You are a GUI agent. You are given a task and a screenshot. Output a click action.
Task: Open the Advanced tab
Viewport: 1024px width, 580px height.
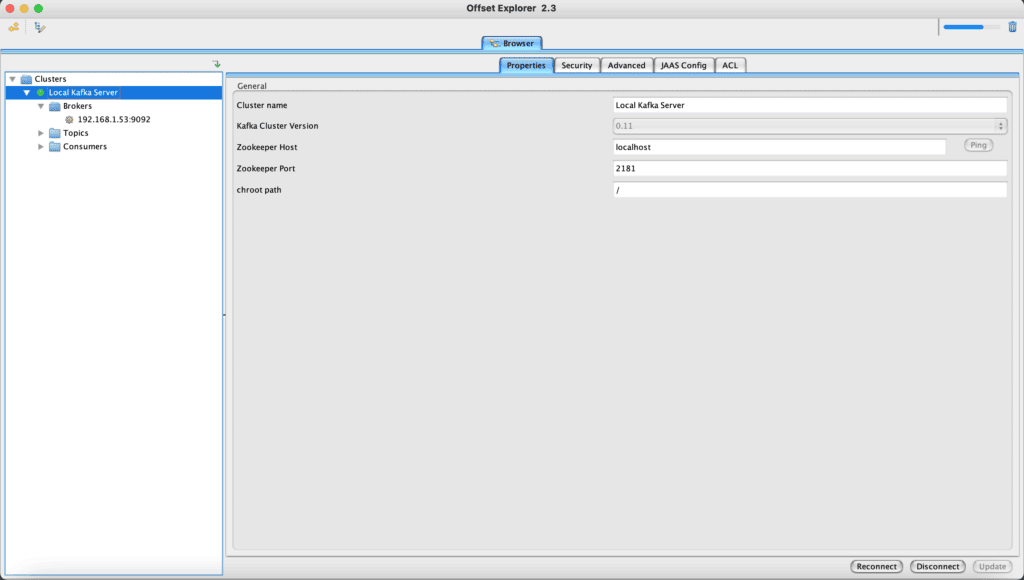pos(626,65)
